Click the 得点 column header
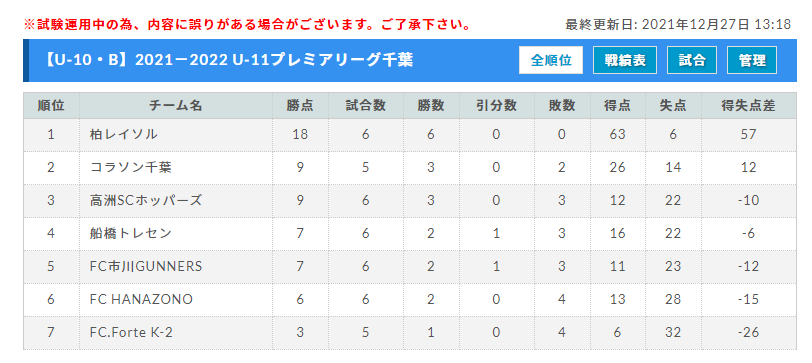Image resolution: width=812 pixels, height=363 pixels. click(x=618, y=106)
